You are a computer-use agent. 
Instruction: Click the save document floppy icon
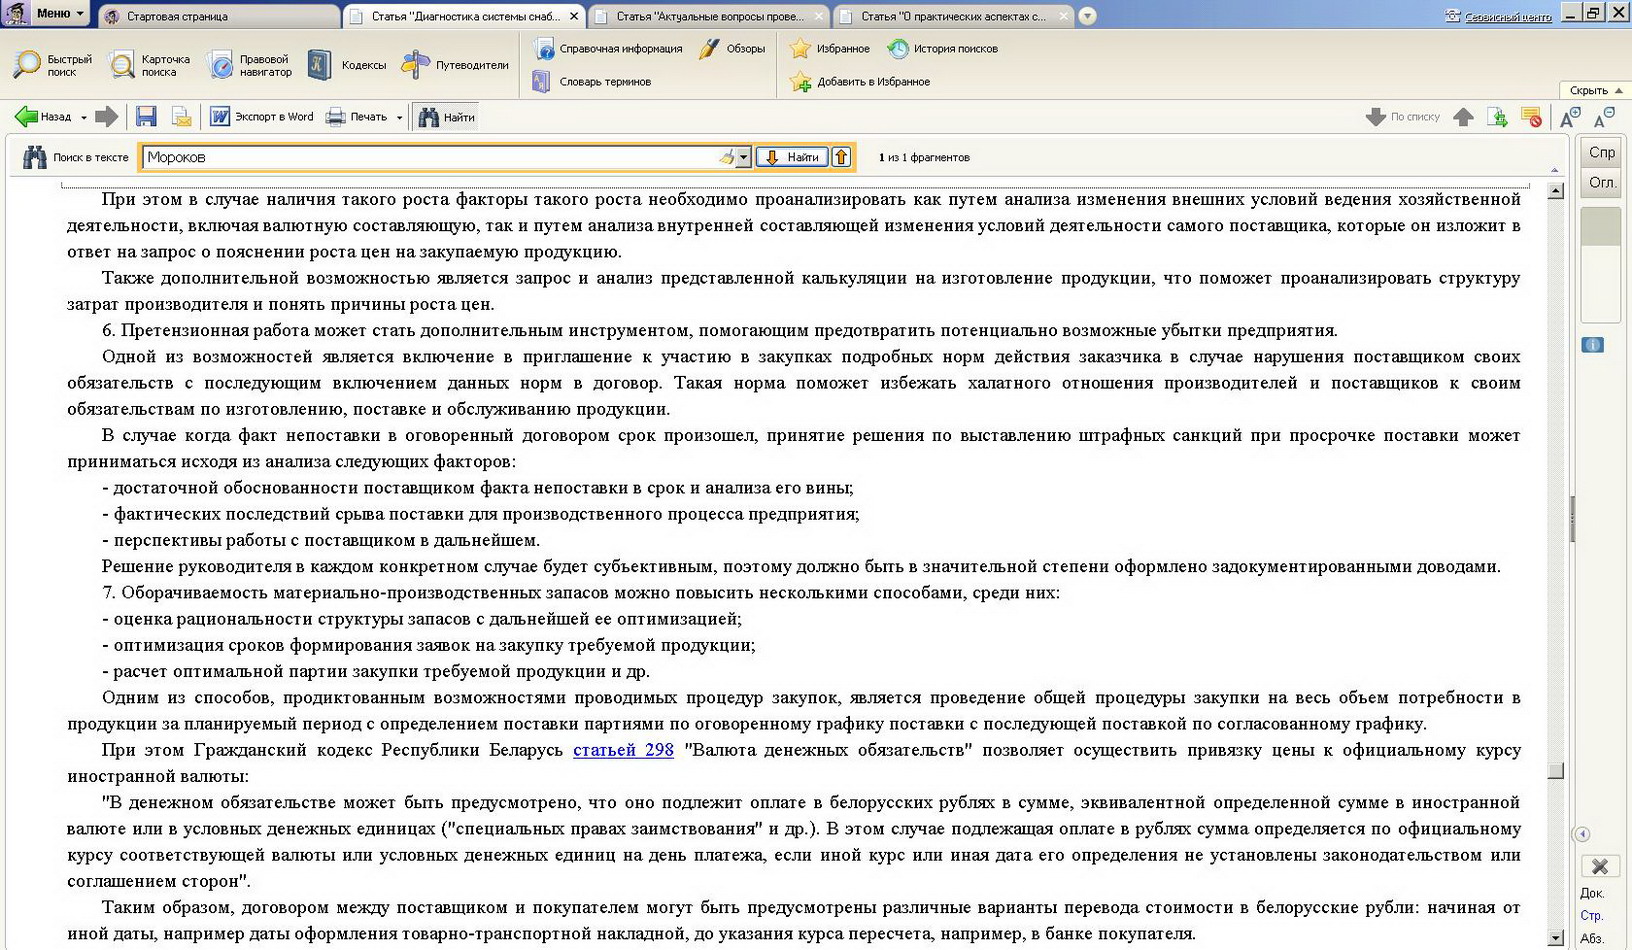(146, 117)
